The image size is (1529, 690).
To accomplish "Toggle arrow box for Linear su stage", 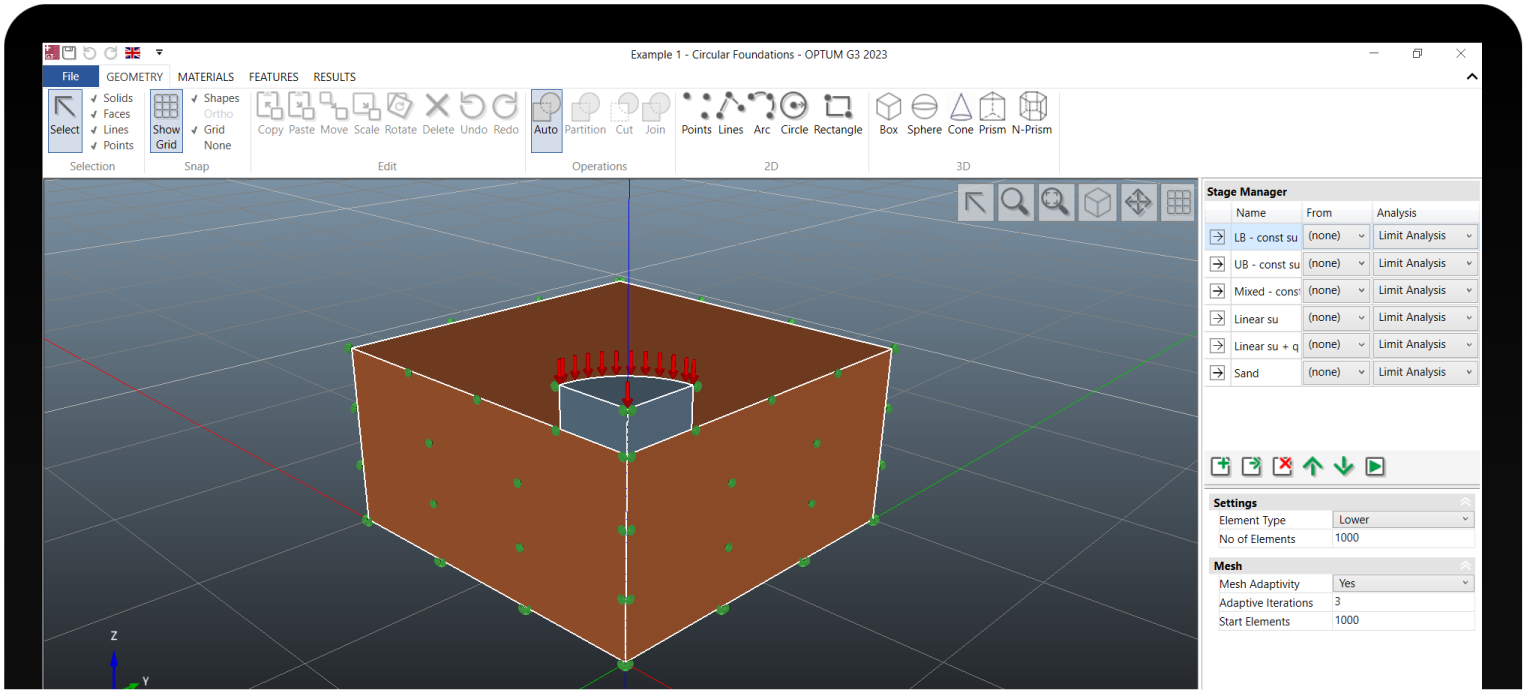I will coord(1217,318).
